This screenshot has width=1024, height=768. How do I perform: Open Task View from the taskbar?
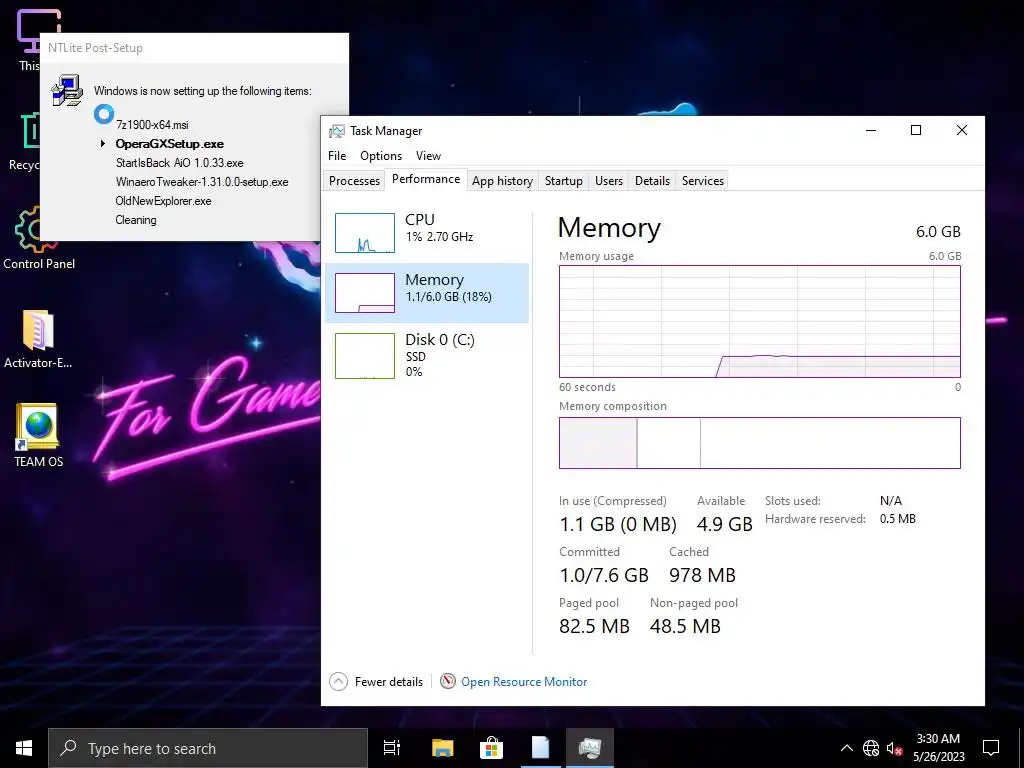pos(392,748)
